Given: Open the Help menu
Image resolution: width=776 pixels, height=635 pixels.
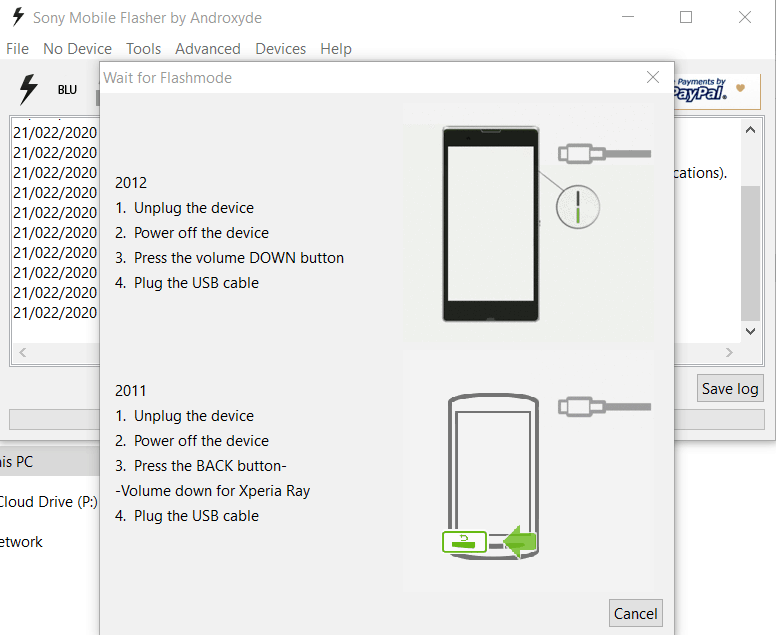Looking at the screenshot, I should (336, 49).
